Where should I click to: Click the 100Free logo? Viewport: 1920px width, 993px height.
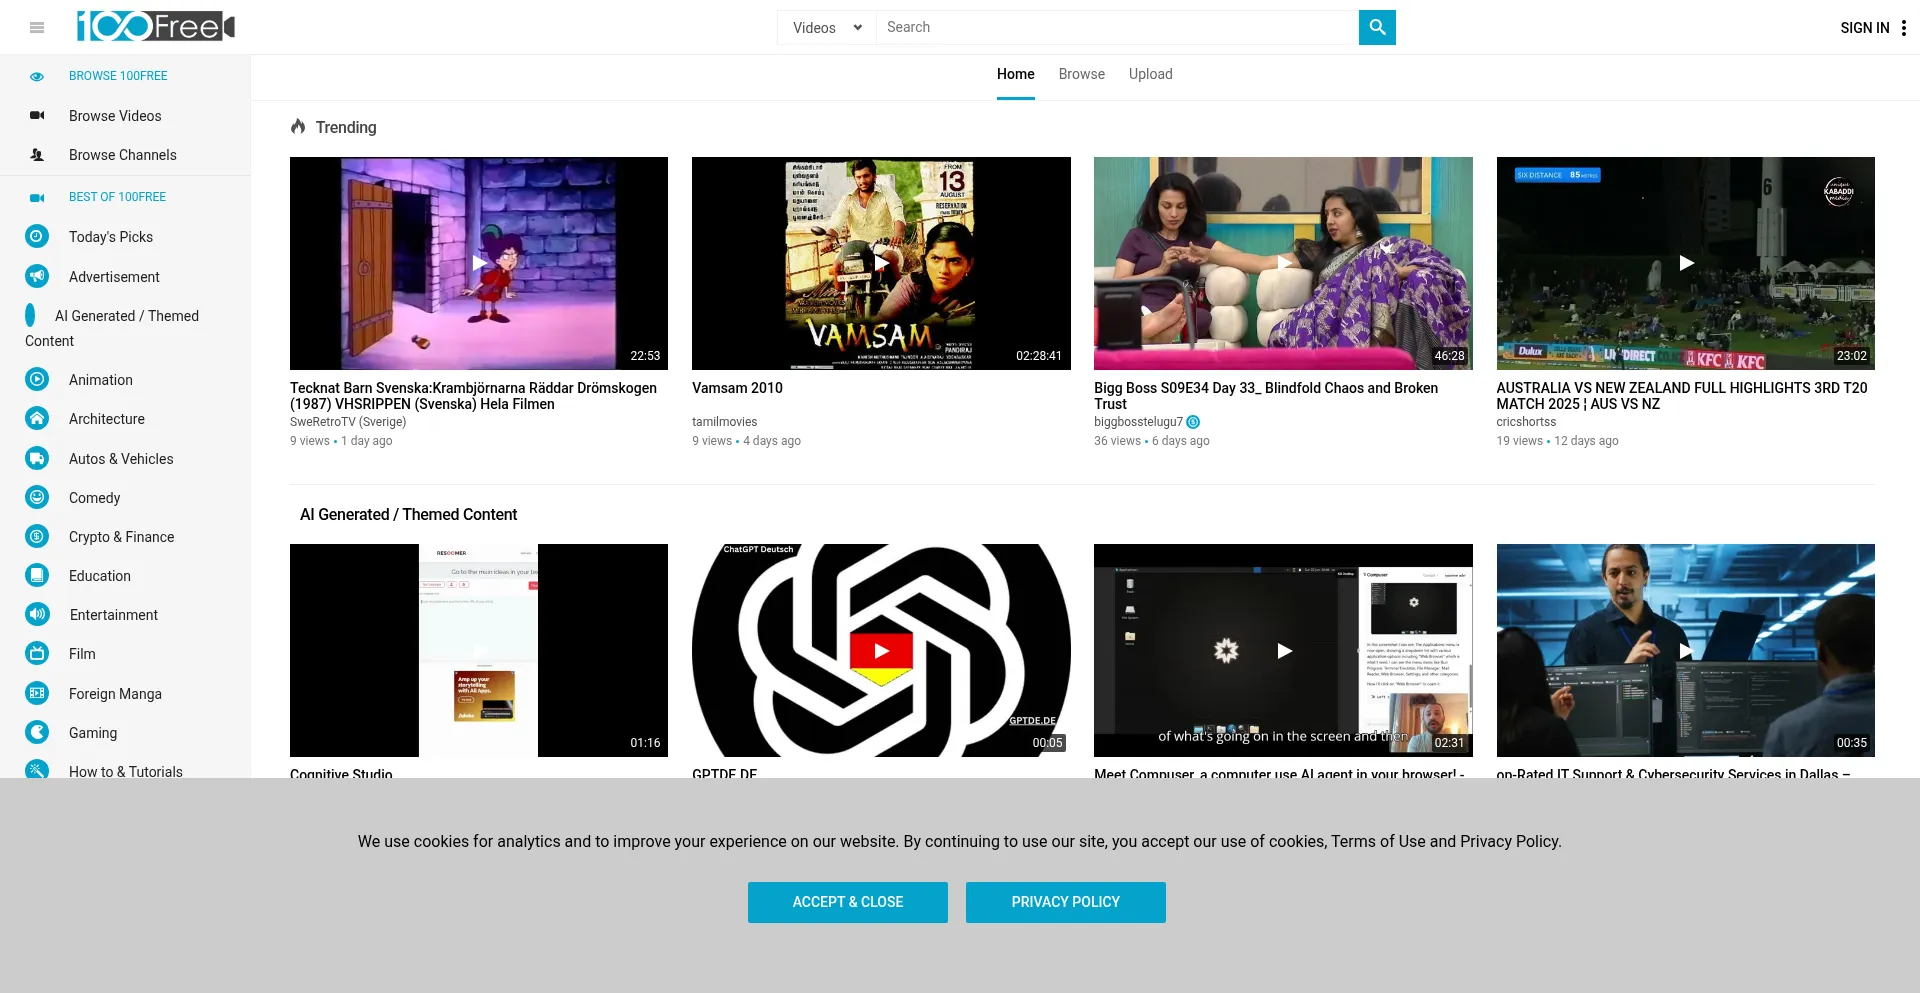(x=155, y=27)
